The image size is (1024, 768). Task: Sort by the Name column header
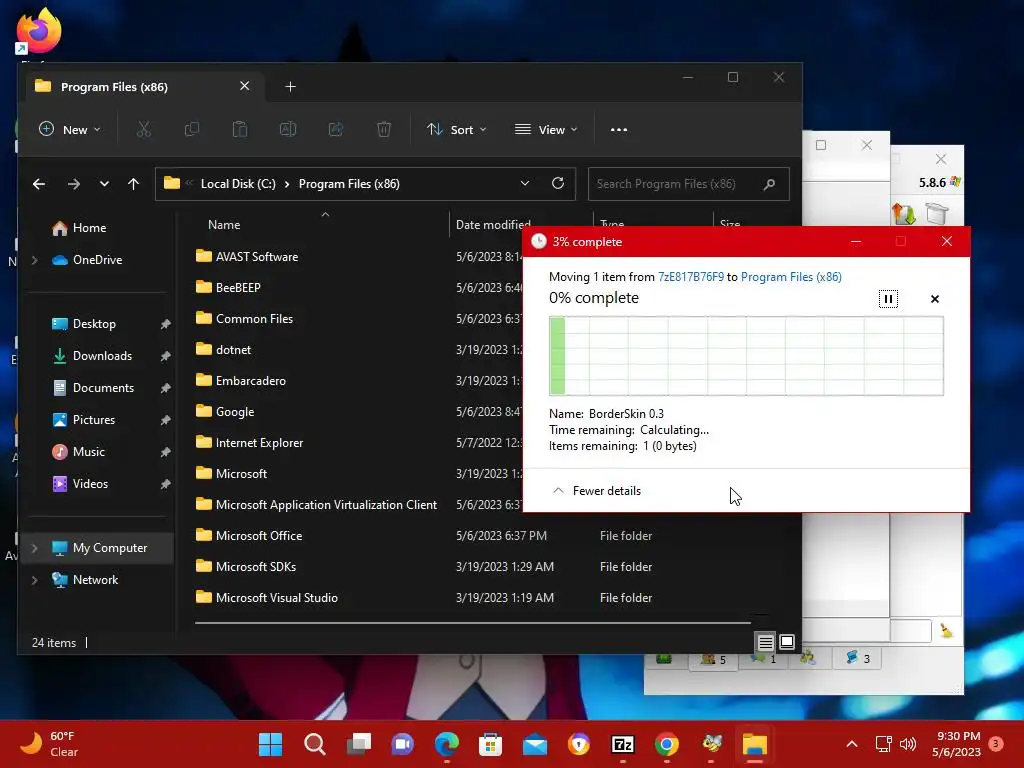pyautogui.click(x=224, y=225)
